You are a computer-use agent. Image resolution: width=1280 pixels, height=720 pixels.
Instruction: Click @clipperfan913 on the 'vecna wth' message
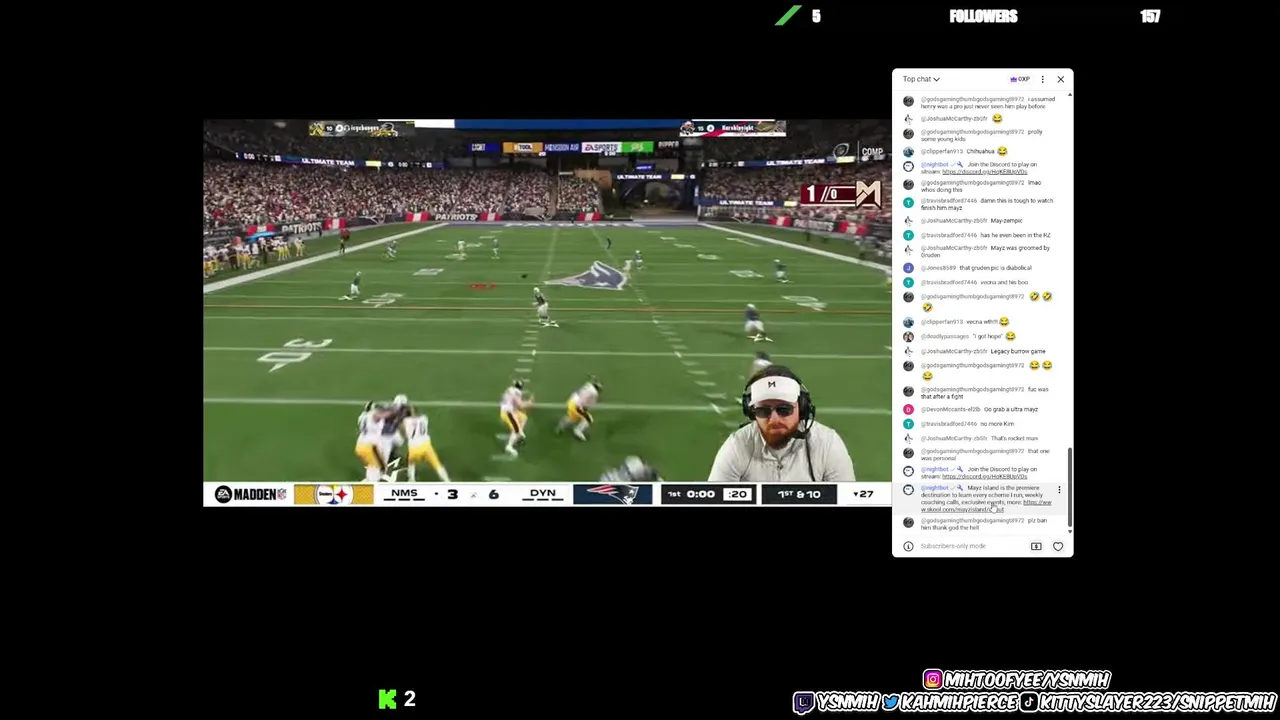(x=942, y=322)
